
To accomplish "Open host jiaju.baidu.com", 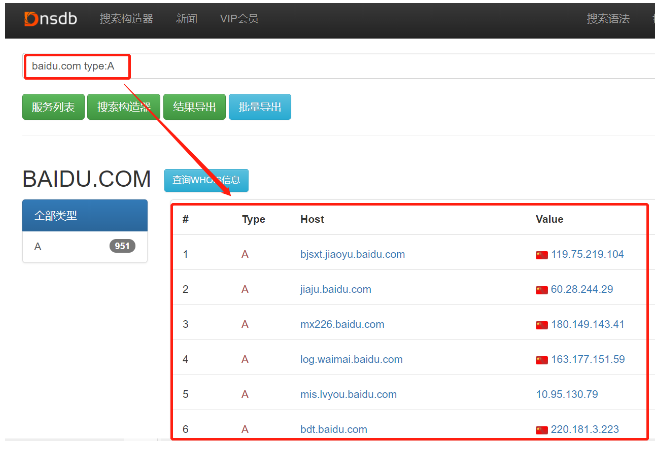I will (336, 289).
